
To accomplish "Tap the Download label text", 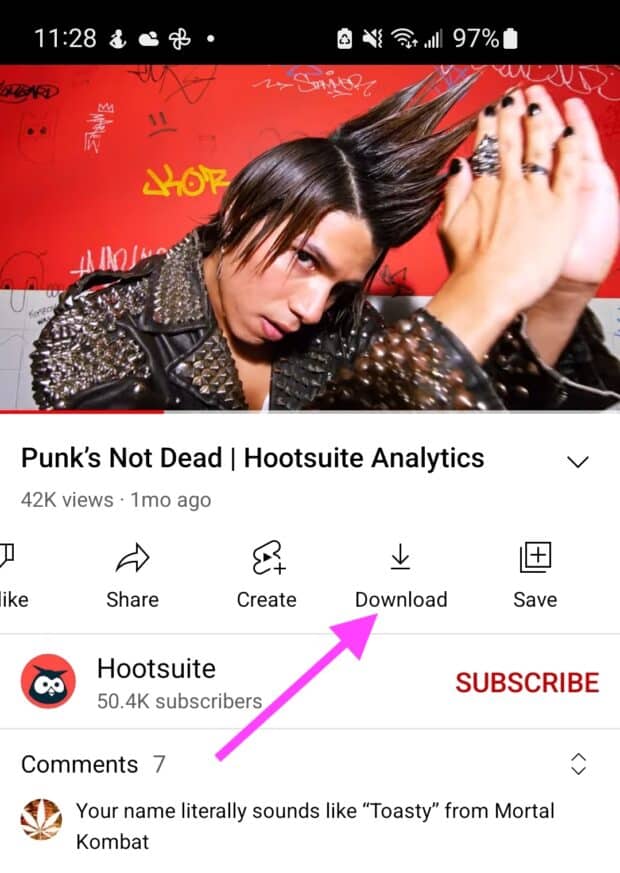I will point(401,600).
